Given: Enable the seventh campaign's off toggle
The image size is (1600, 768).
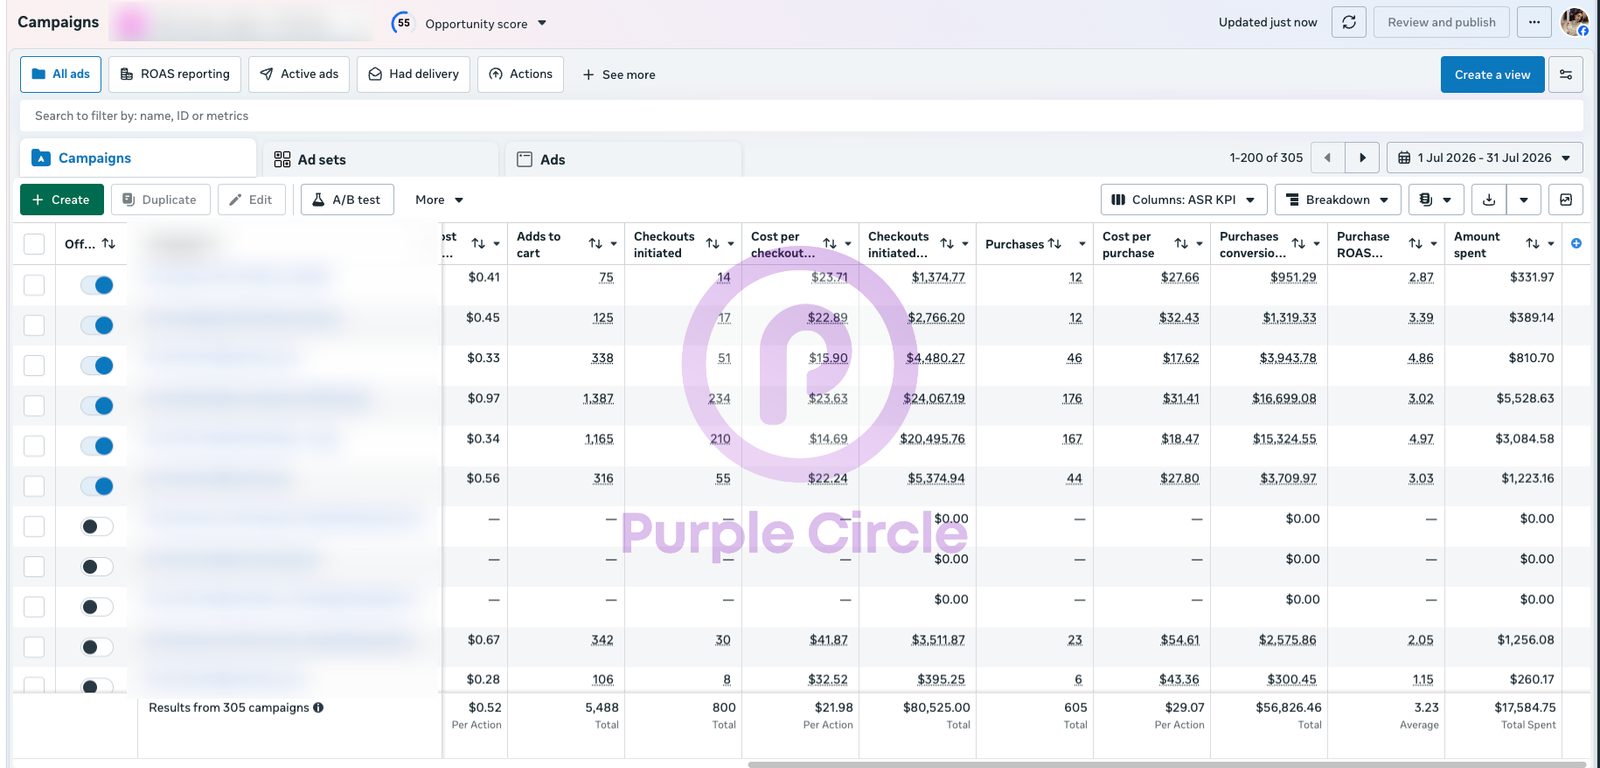Looking at the screenshot, I should [x=97, y=526].
